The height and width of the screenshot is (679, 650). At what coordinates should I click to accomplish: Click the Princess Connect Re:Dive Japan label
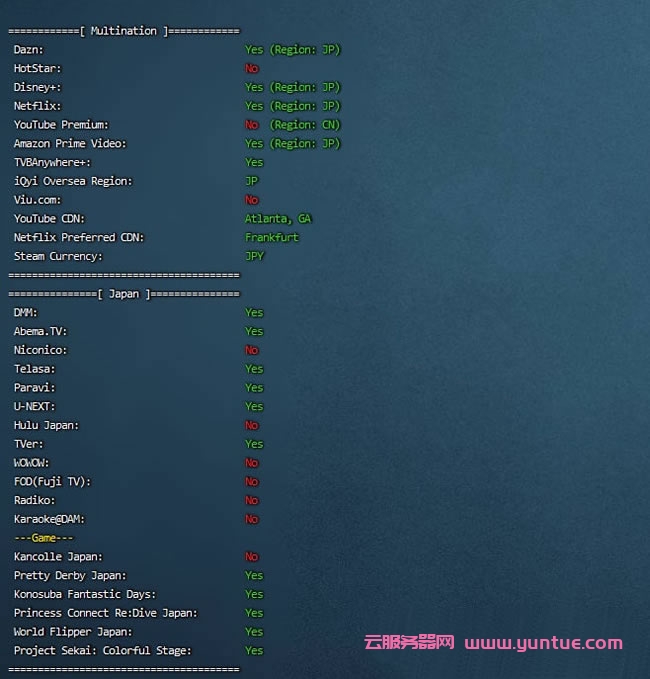[x=106, y=613]
